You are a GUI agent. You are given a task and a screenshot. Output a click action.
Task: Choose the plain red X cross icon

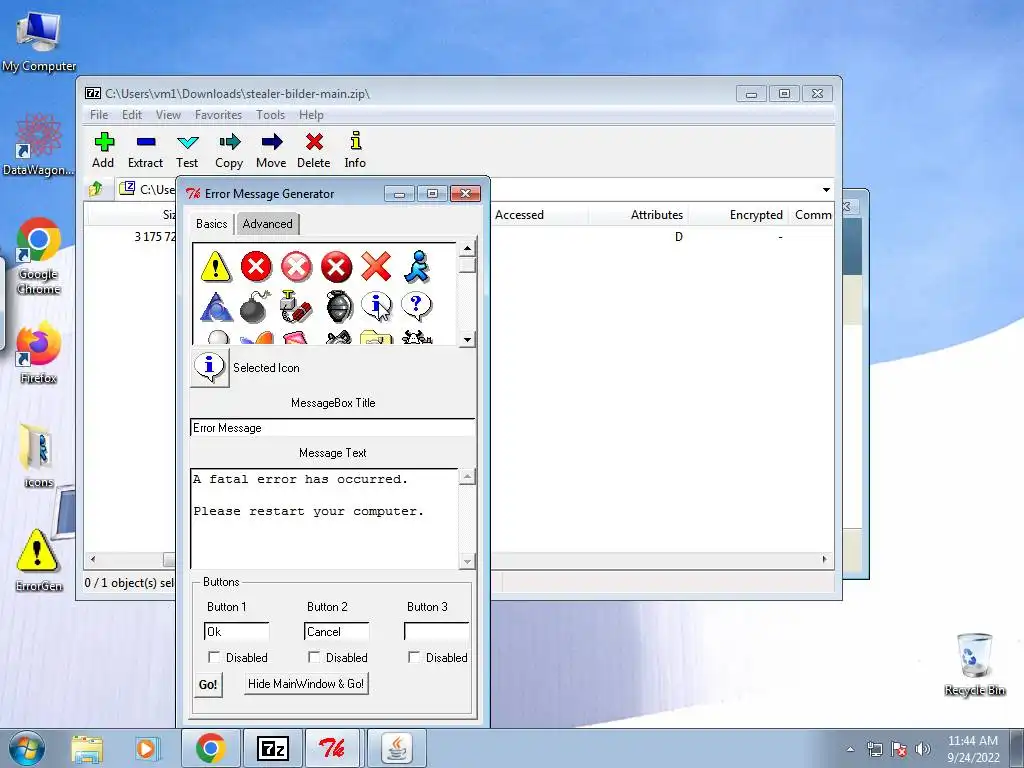point(376,266)
